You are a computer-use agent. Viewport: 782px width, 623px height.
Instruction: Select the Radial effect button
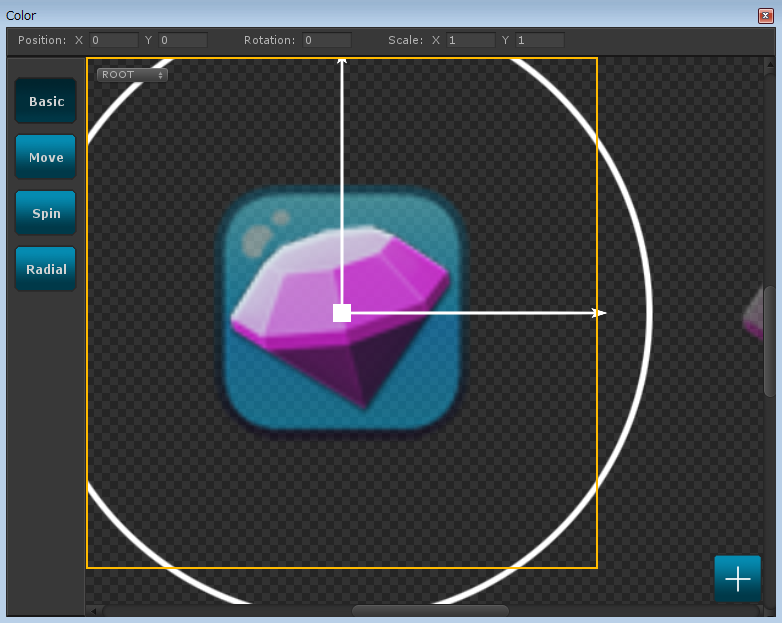click(46, 269)
